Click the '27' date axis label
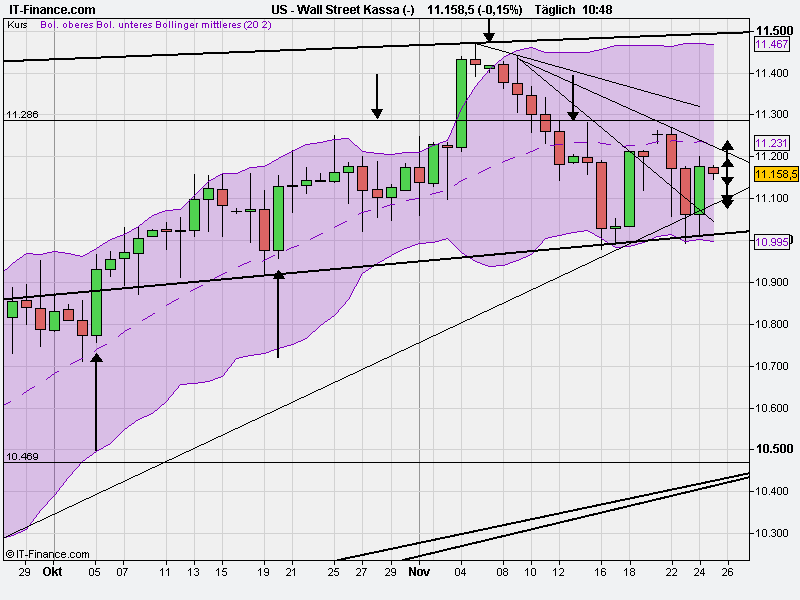The width and height of the screenshot is (800, 600). click(361, 572)
